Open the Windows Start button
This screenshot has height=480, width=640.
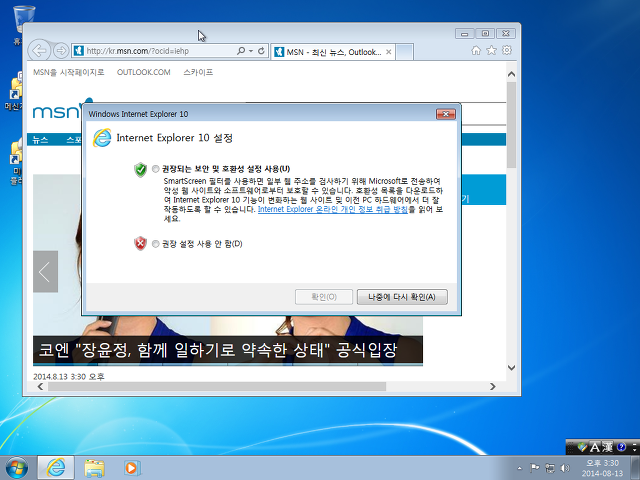(17, 468)
